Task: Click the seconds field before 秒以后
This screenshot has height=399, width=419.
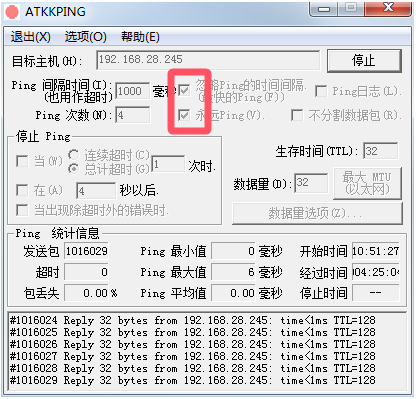Action: (96, 191)
